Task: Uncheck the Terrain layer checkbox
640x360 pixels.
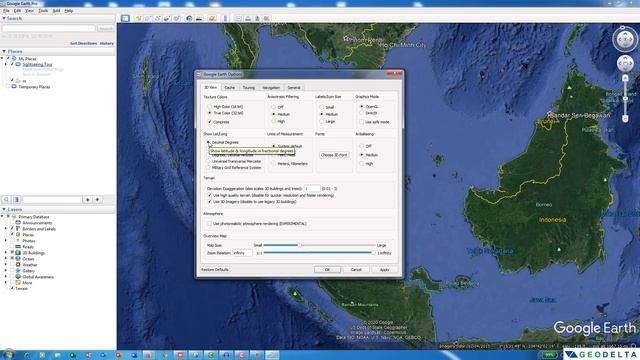Action: pos(12,288)
